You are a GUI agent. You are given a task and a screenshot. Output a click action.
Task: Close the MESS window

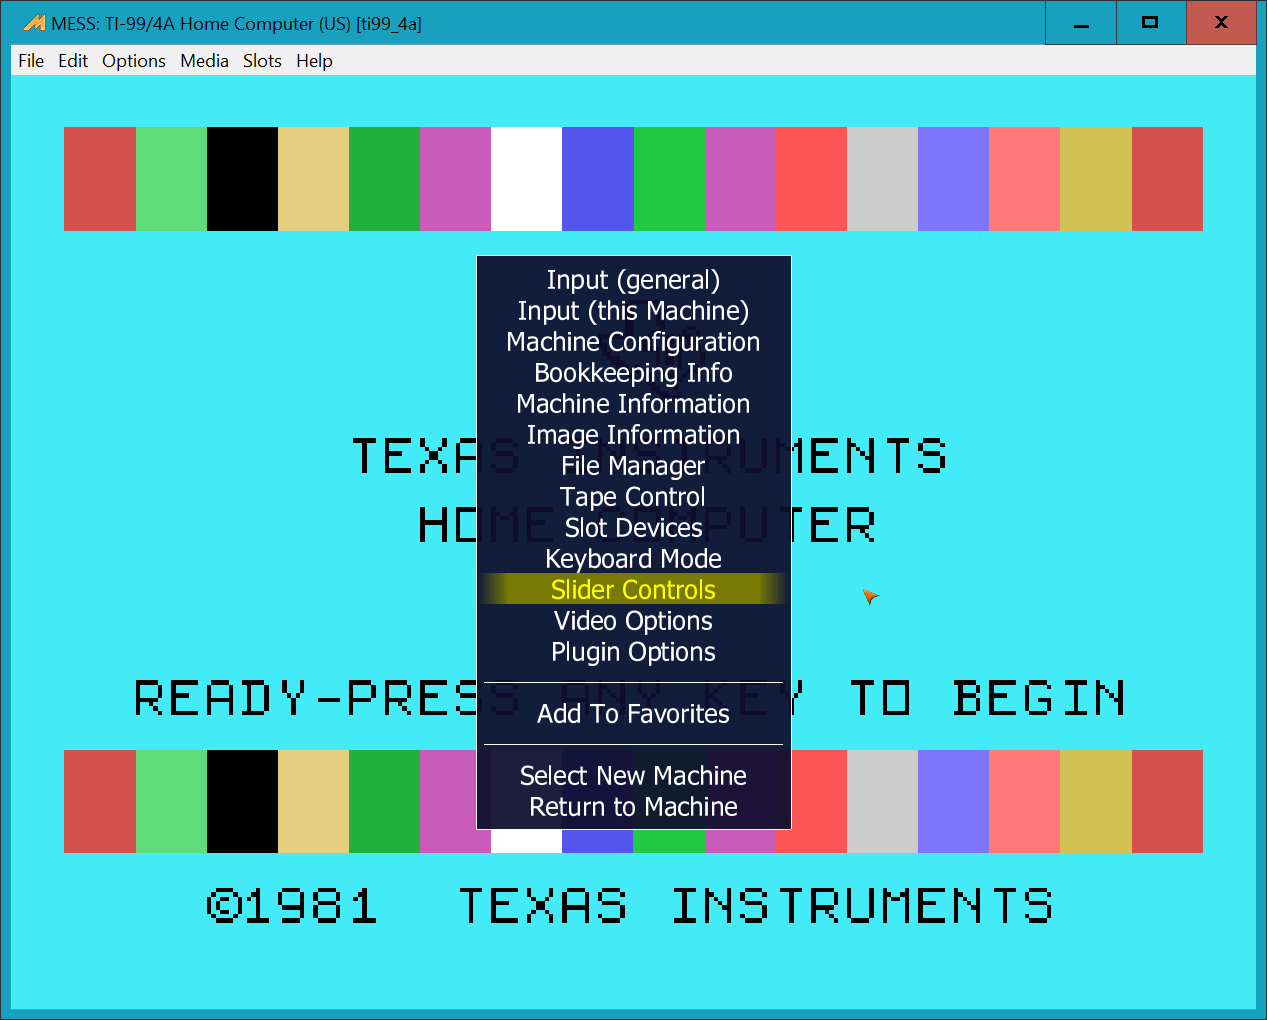click(1221, 23)
